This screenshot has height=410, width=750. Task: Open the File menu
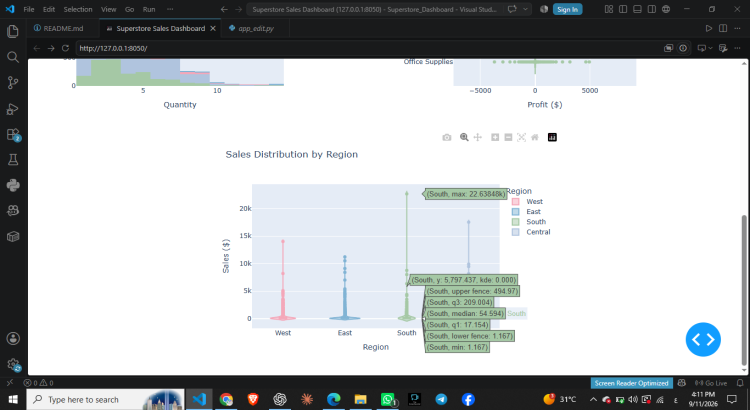click(29, 9)
